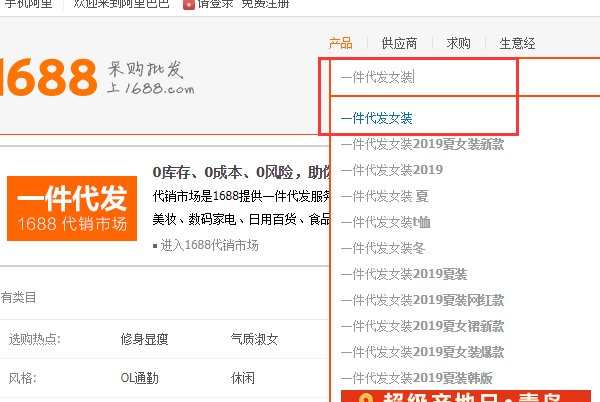Choose suggestion 一件代发女装2019
Screen dimensions: 600x402
coord(392,170)
